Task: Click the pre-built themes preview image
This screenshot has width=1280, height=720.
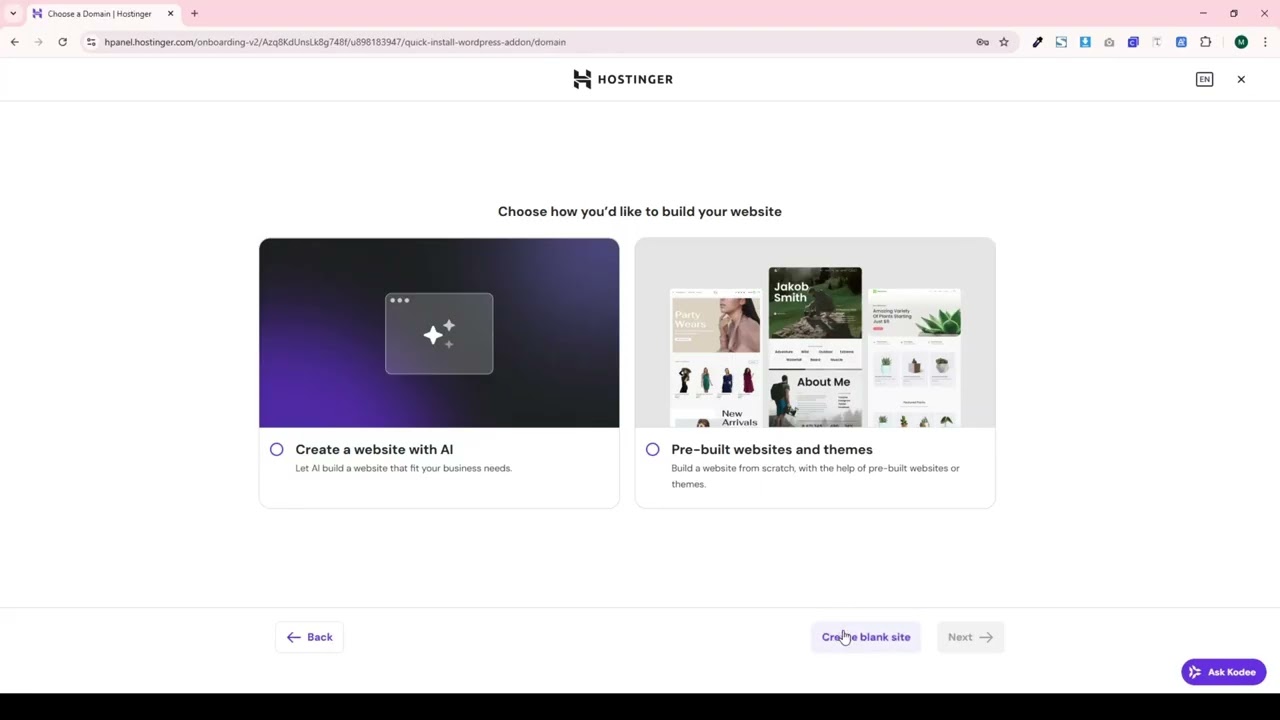Action: point(815,333)
